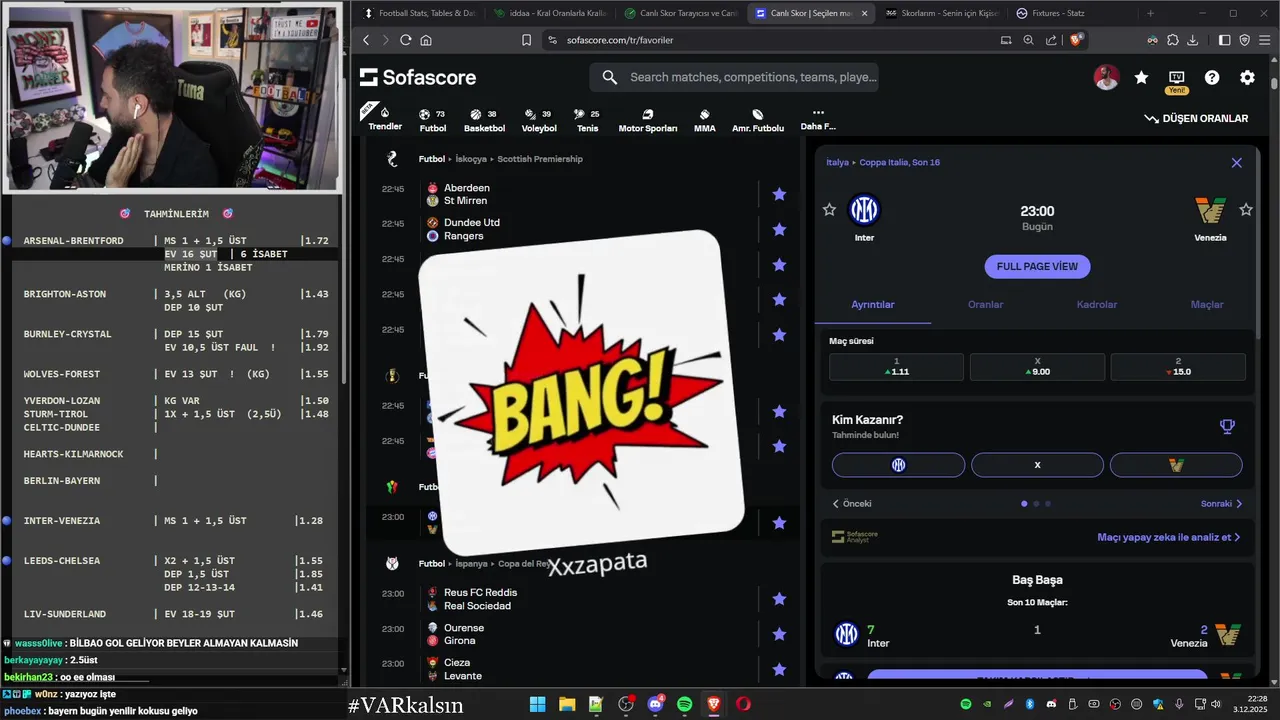Screen dimensions: 1280x720
Task: Vote draw X in Kim Kazanır
Action: tap(1037, 465)
